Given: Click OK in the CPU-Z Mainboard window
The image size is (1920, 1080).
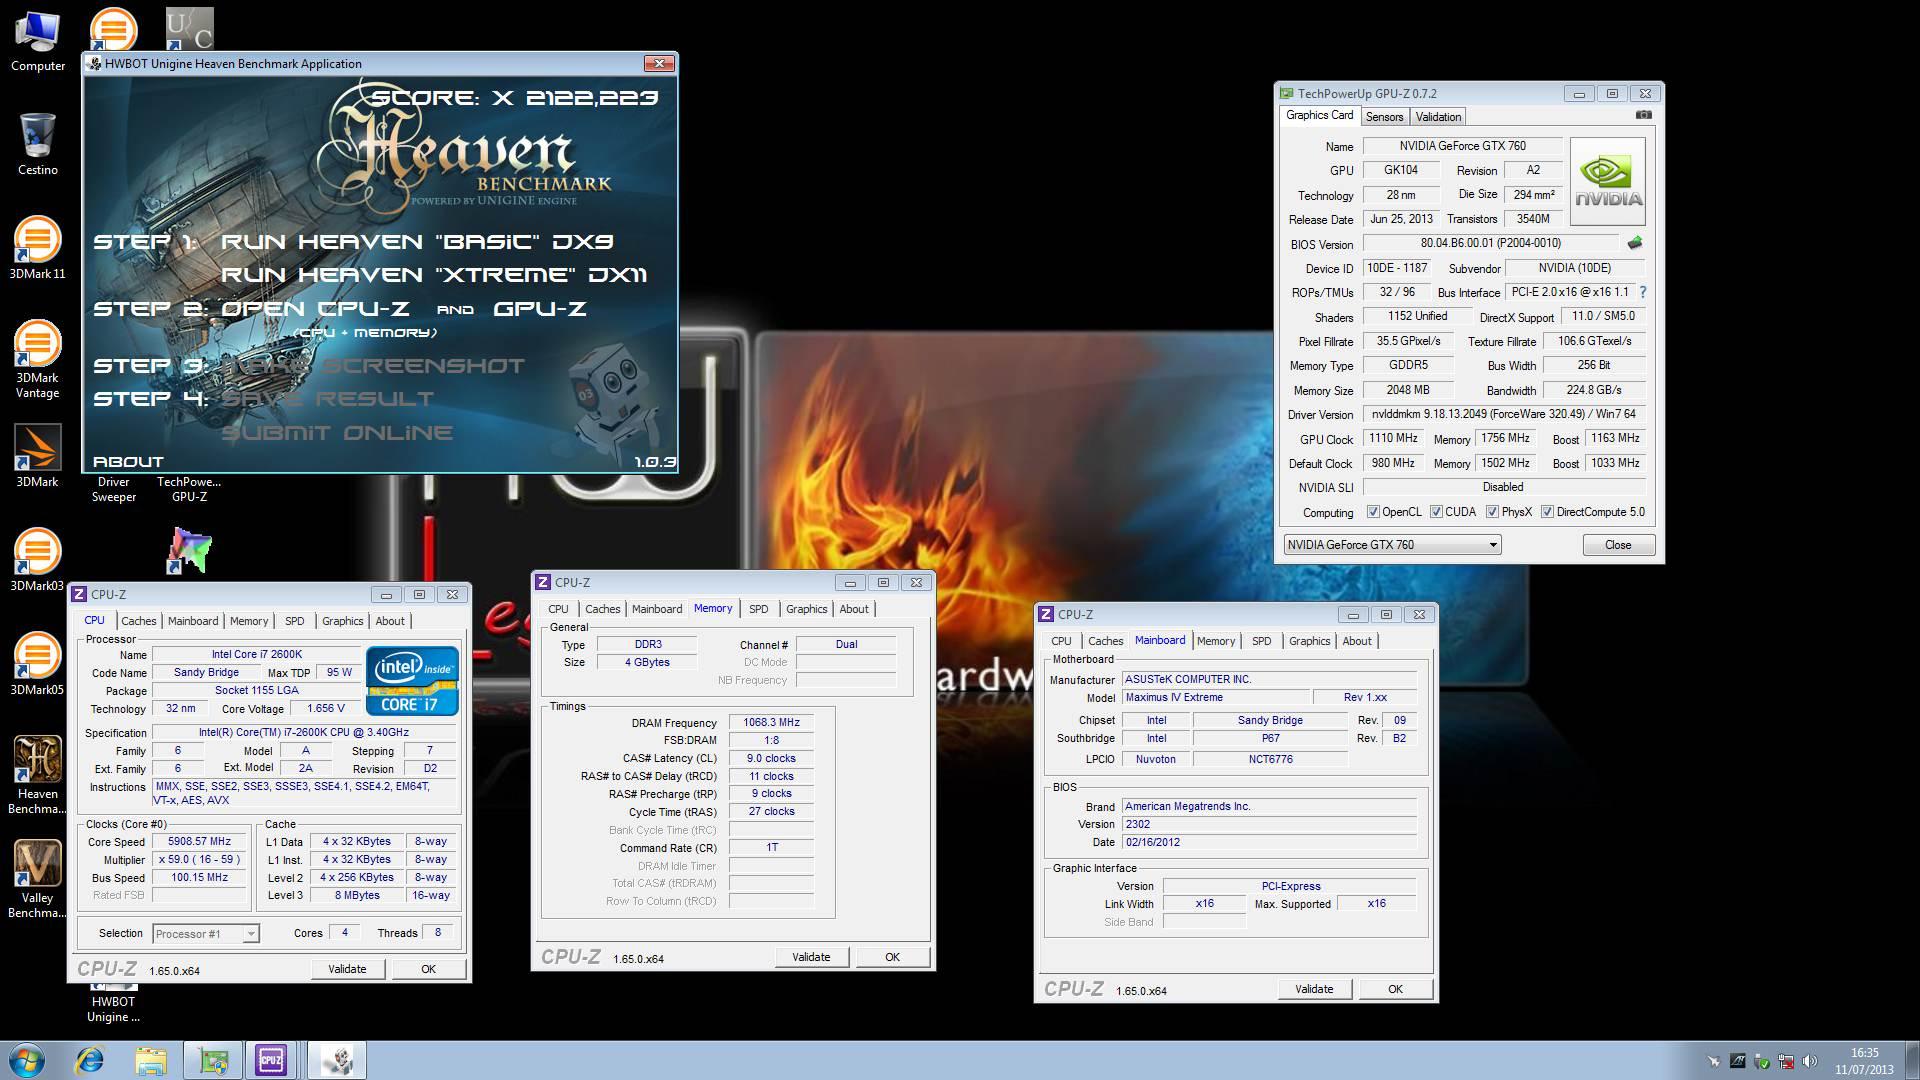Looking at the screenshot, I should 1395,989.
